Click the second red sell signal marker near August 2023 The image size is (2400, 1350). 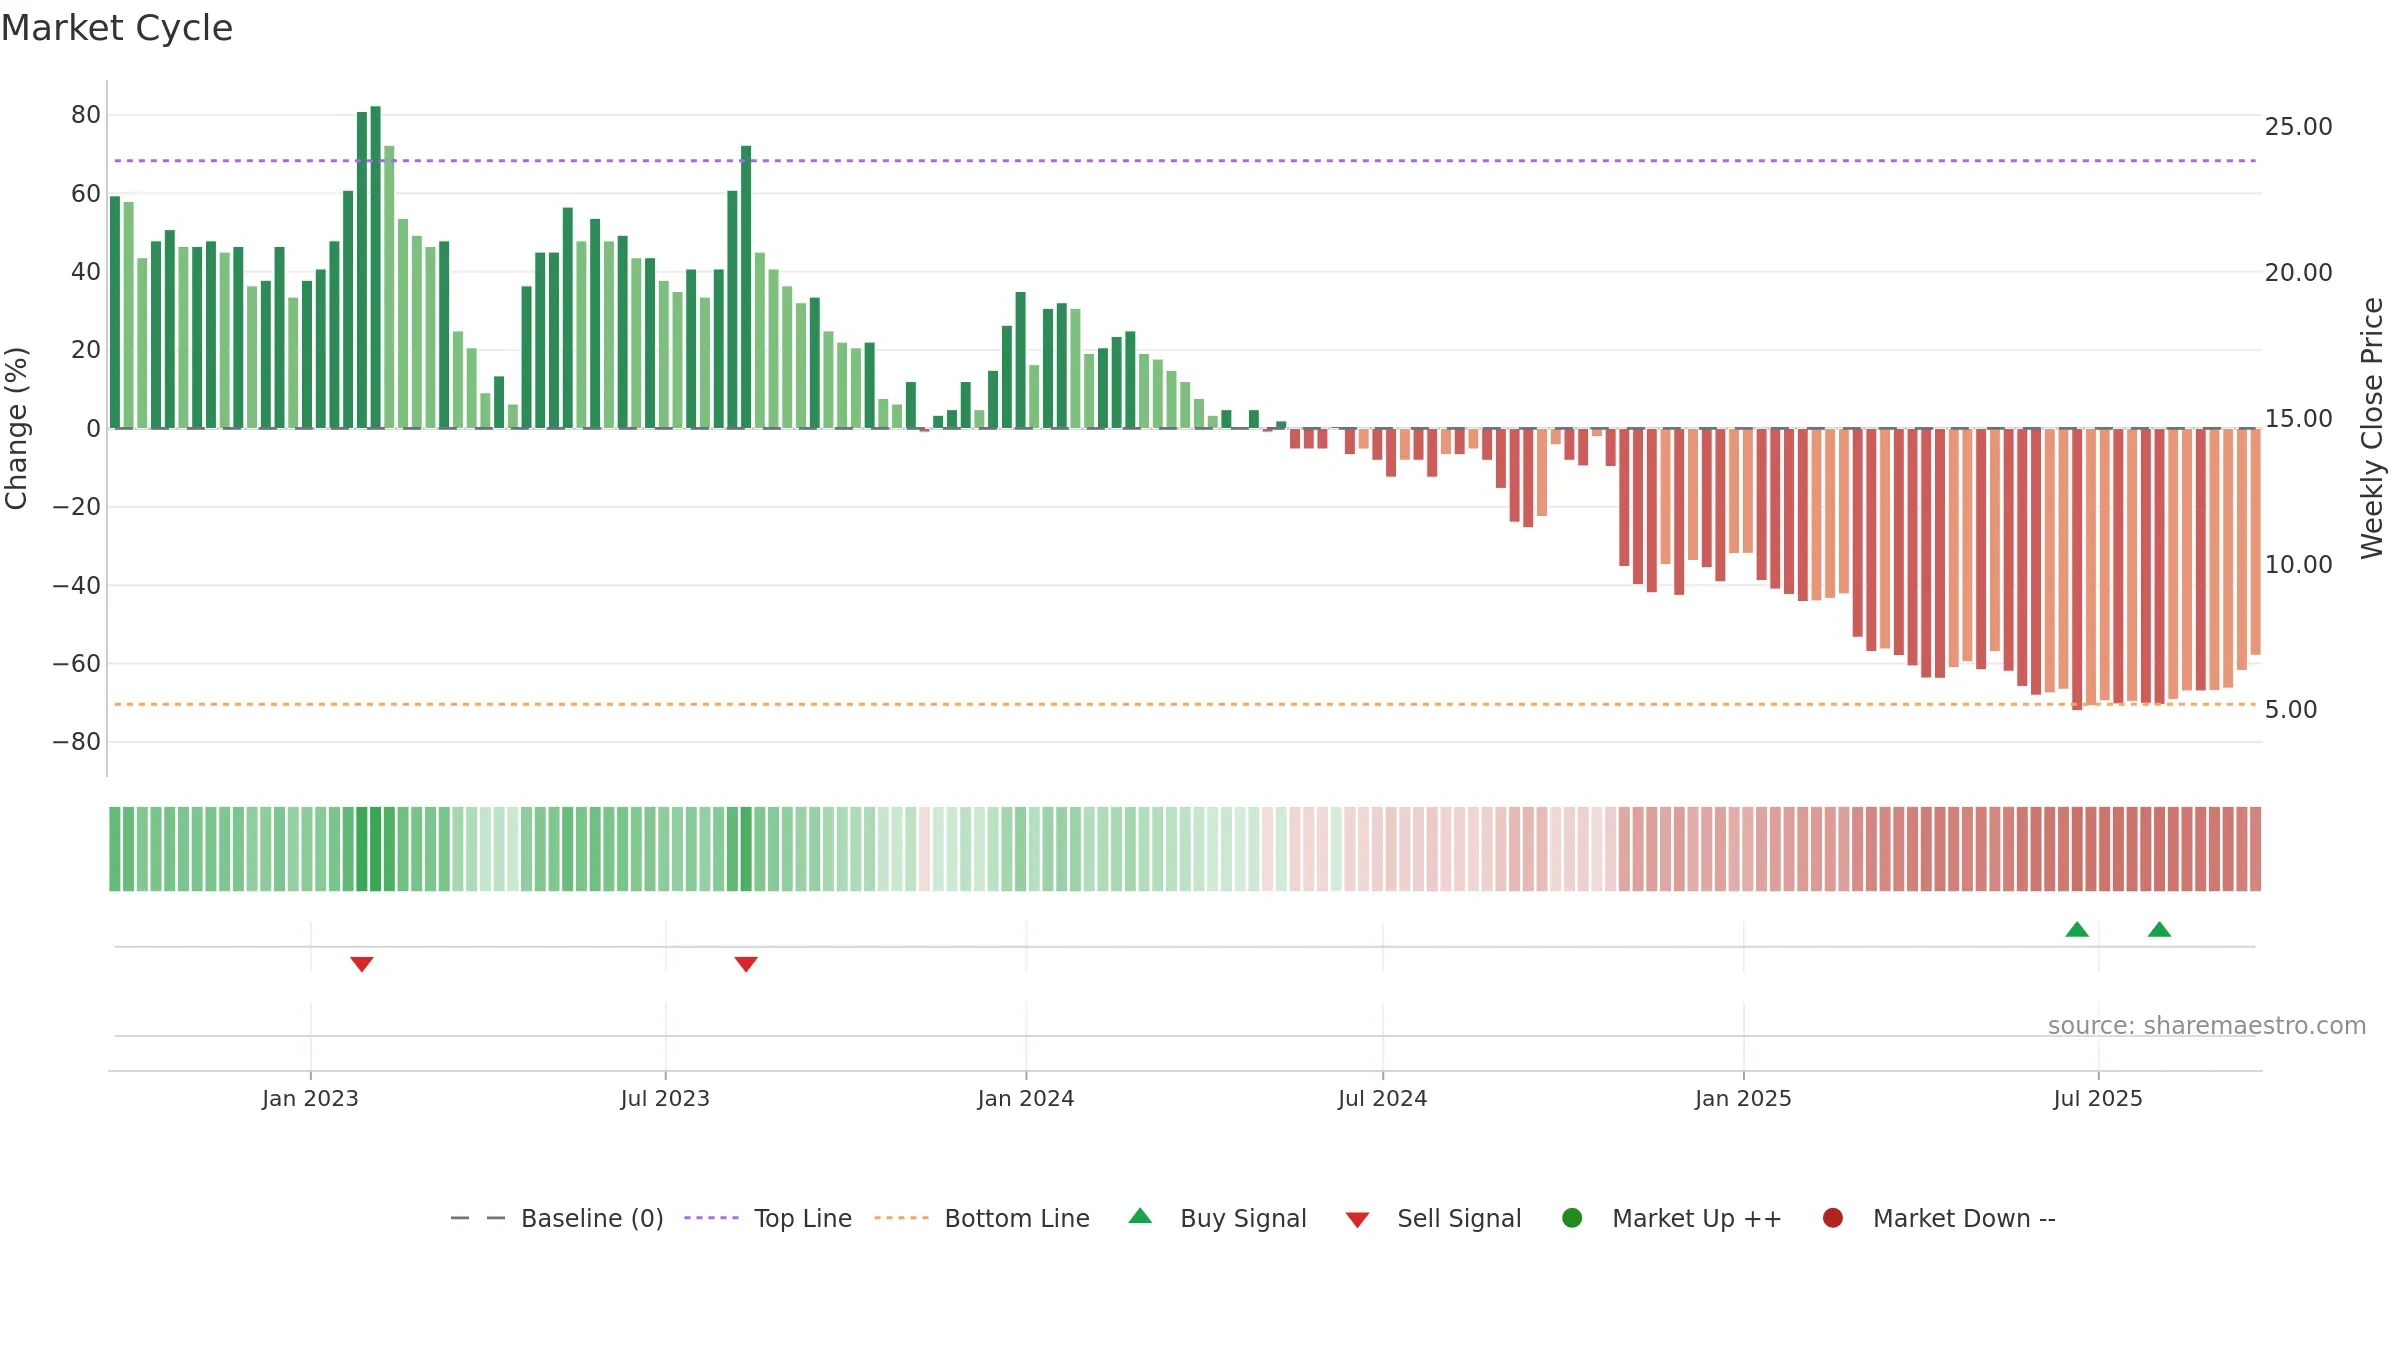click(x=746, y=964)
